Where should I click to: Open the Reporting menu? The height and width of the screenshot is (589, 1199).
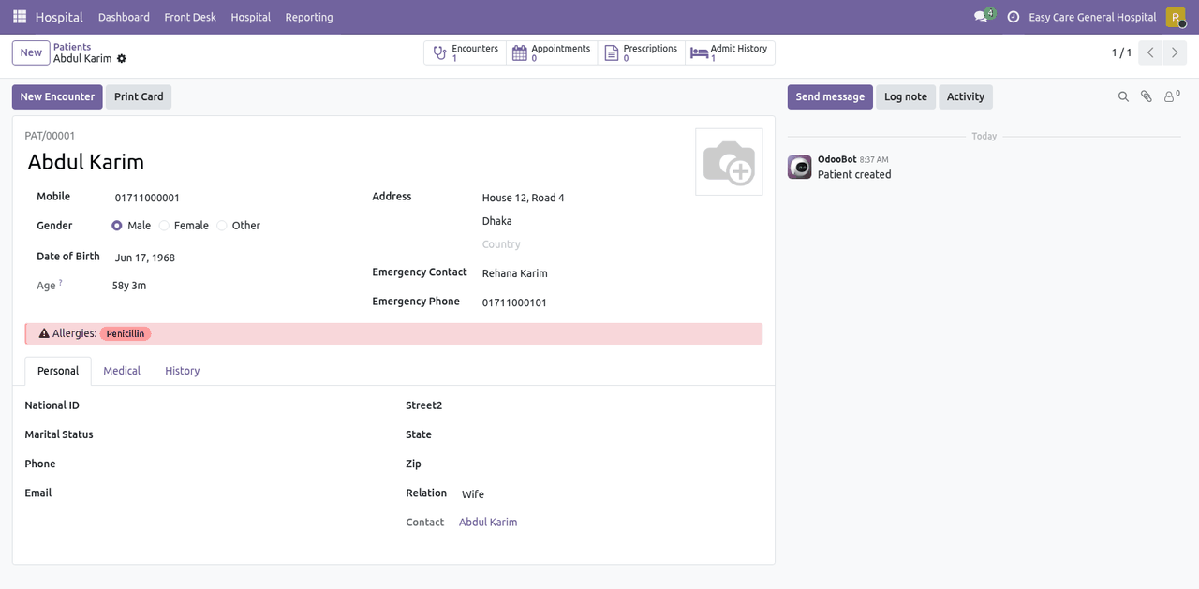pos(310,17)
